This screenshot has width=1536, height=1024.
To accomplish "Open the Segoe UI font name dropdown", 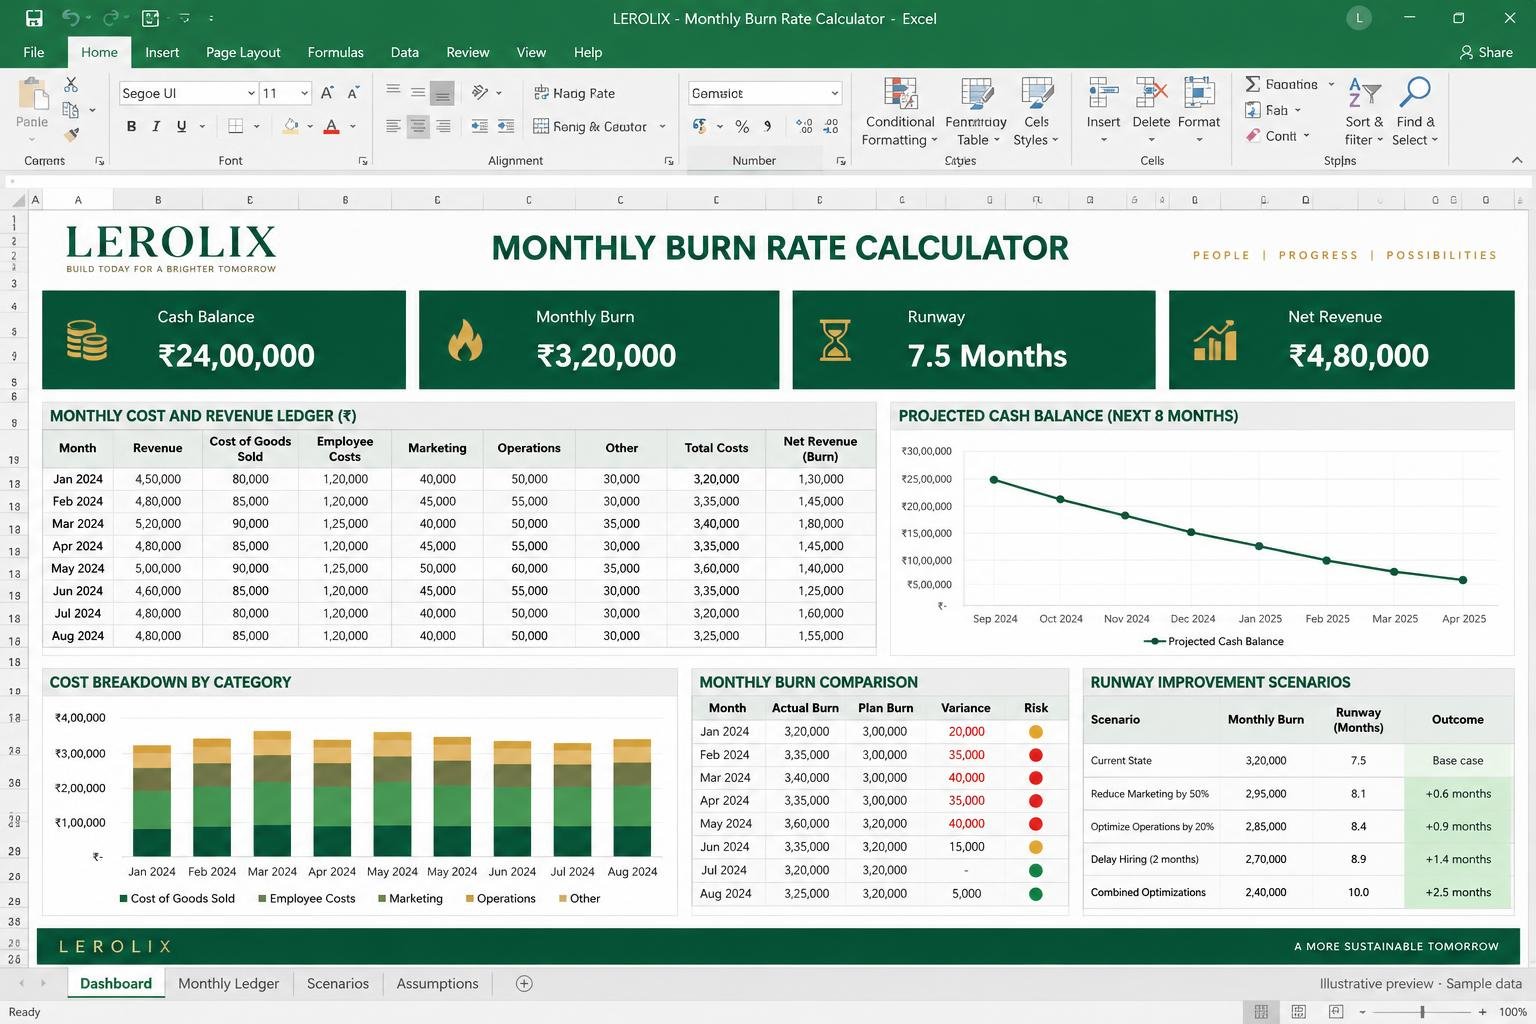I will click(251, 93).
